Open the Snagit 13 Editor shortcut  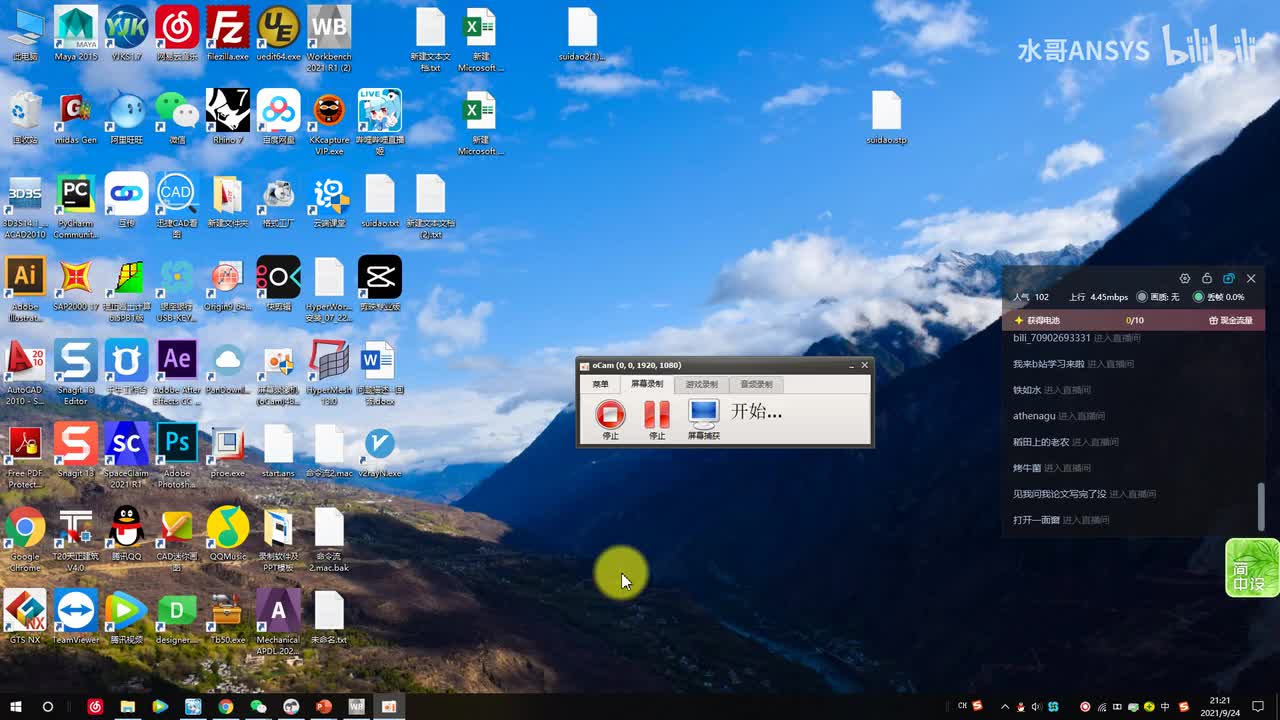point(76,373)
